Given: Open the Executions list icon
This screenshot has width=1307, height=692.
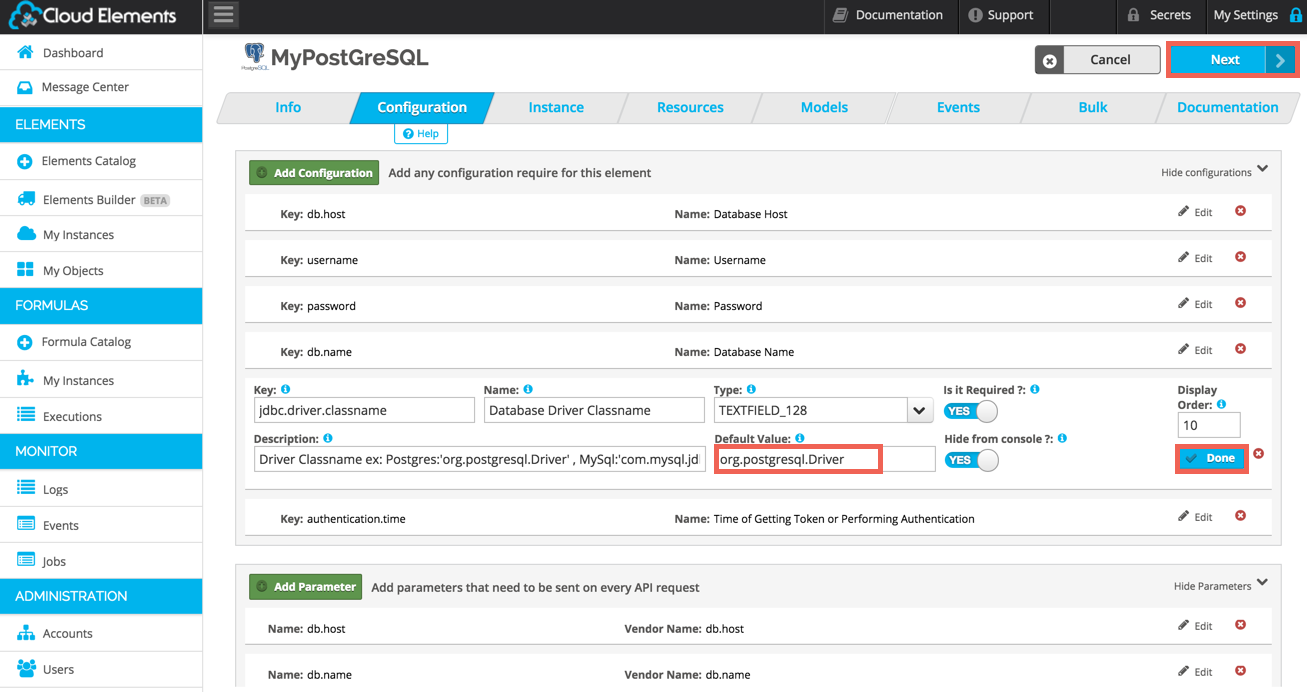Looking at the screenshot, I should point(26,416).
